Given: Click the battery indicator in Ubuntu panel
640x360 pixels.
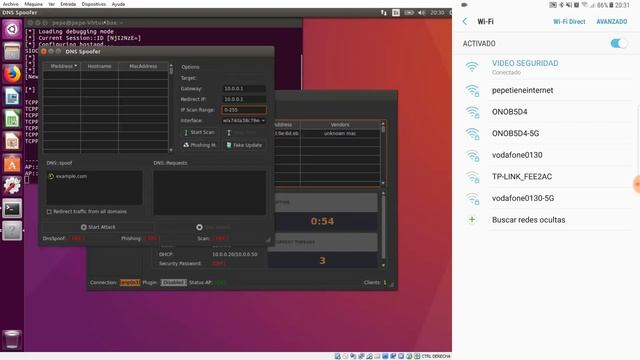Looking at the screenshot, I should 409,13.
